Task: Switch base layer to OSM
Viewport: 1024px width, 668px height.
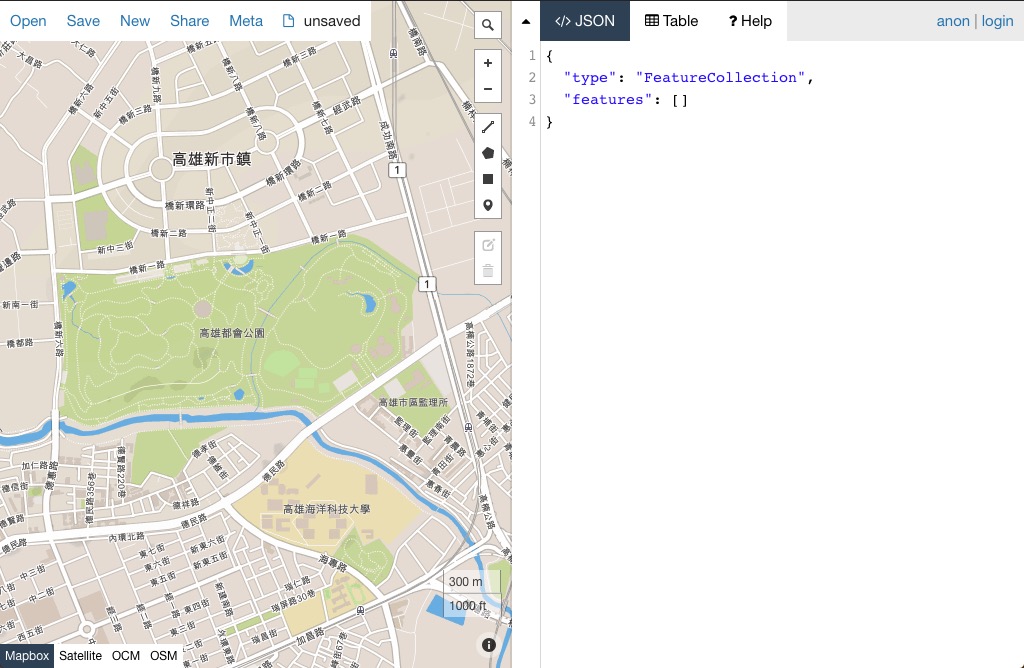Action: point(163,656)
